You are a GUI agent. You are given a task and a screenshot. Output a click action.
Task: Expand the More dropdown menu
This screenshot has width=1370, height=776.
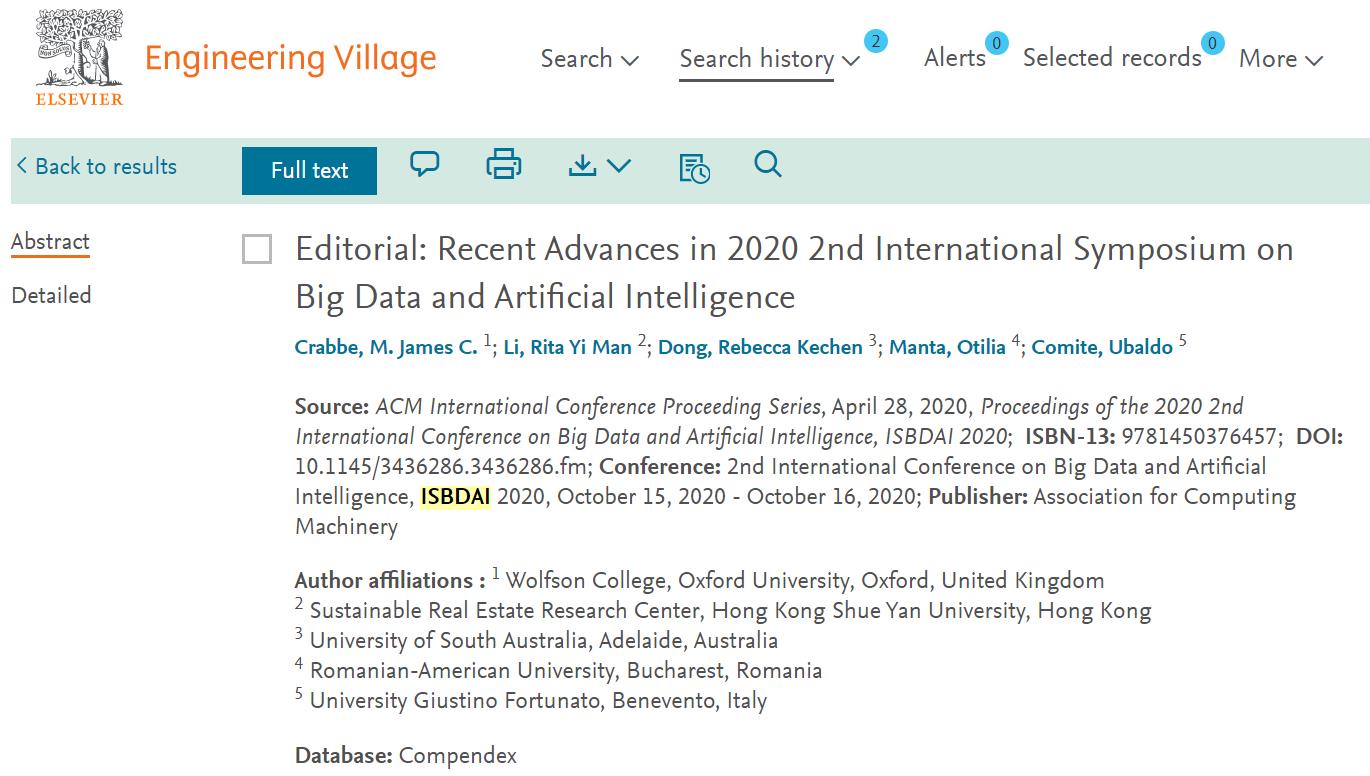(x=1280, y=59)
